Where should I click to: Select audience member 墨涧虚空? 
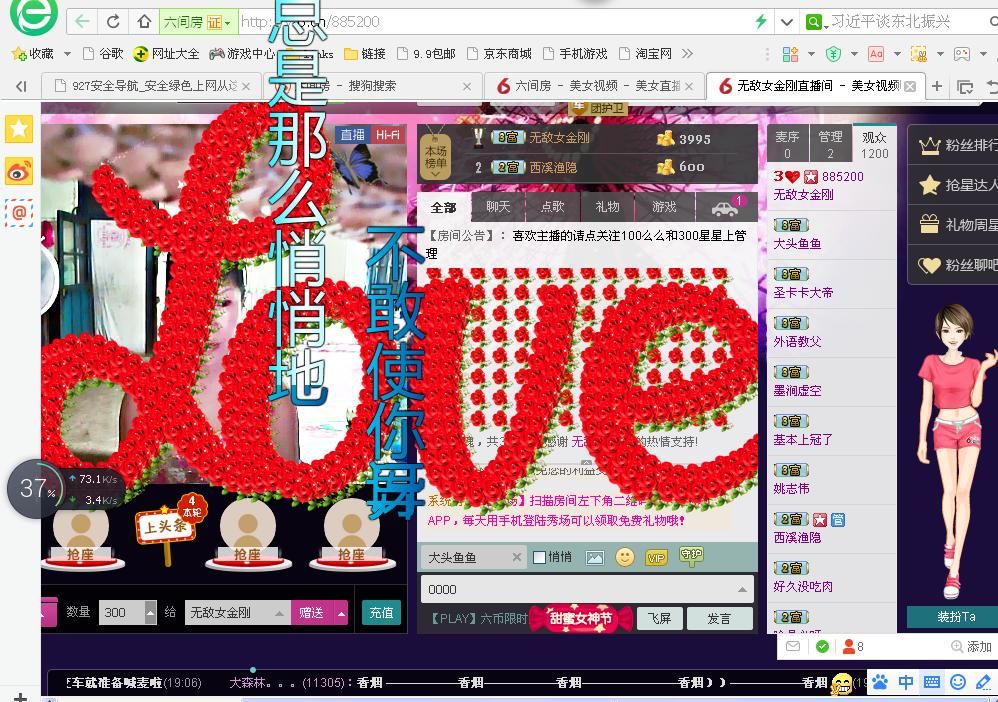click(797, 391)
